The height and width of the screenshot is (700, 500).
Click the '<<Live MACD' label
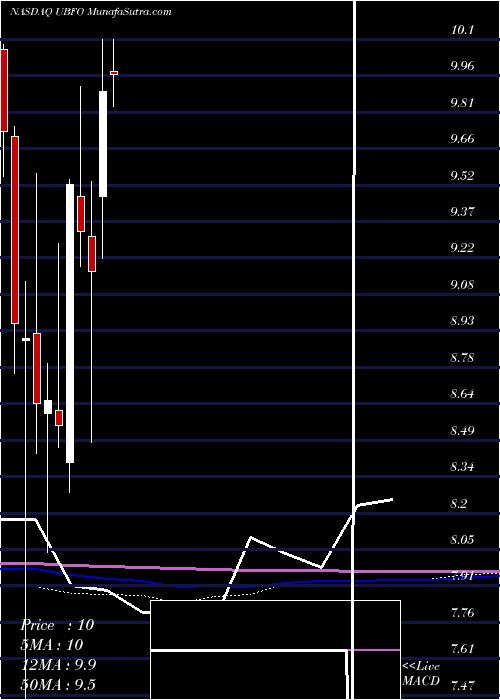click(x=421, y=674)
